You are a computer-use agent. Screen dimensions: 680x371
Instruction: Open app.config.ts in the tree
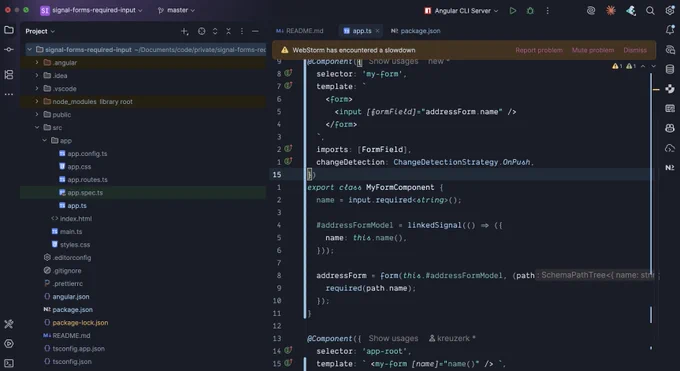(87, 154)
